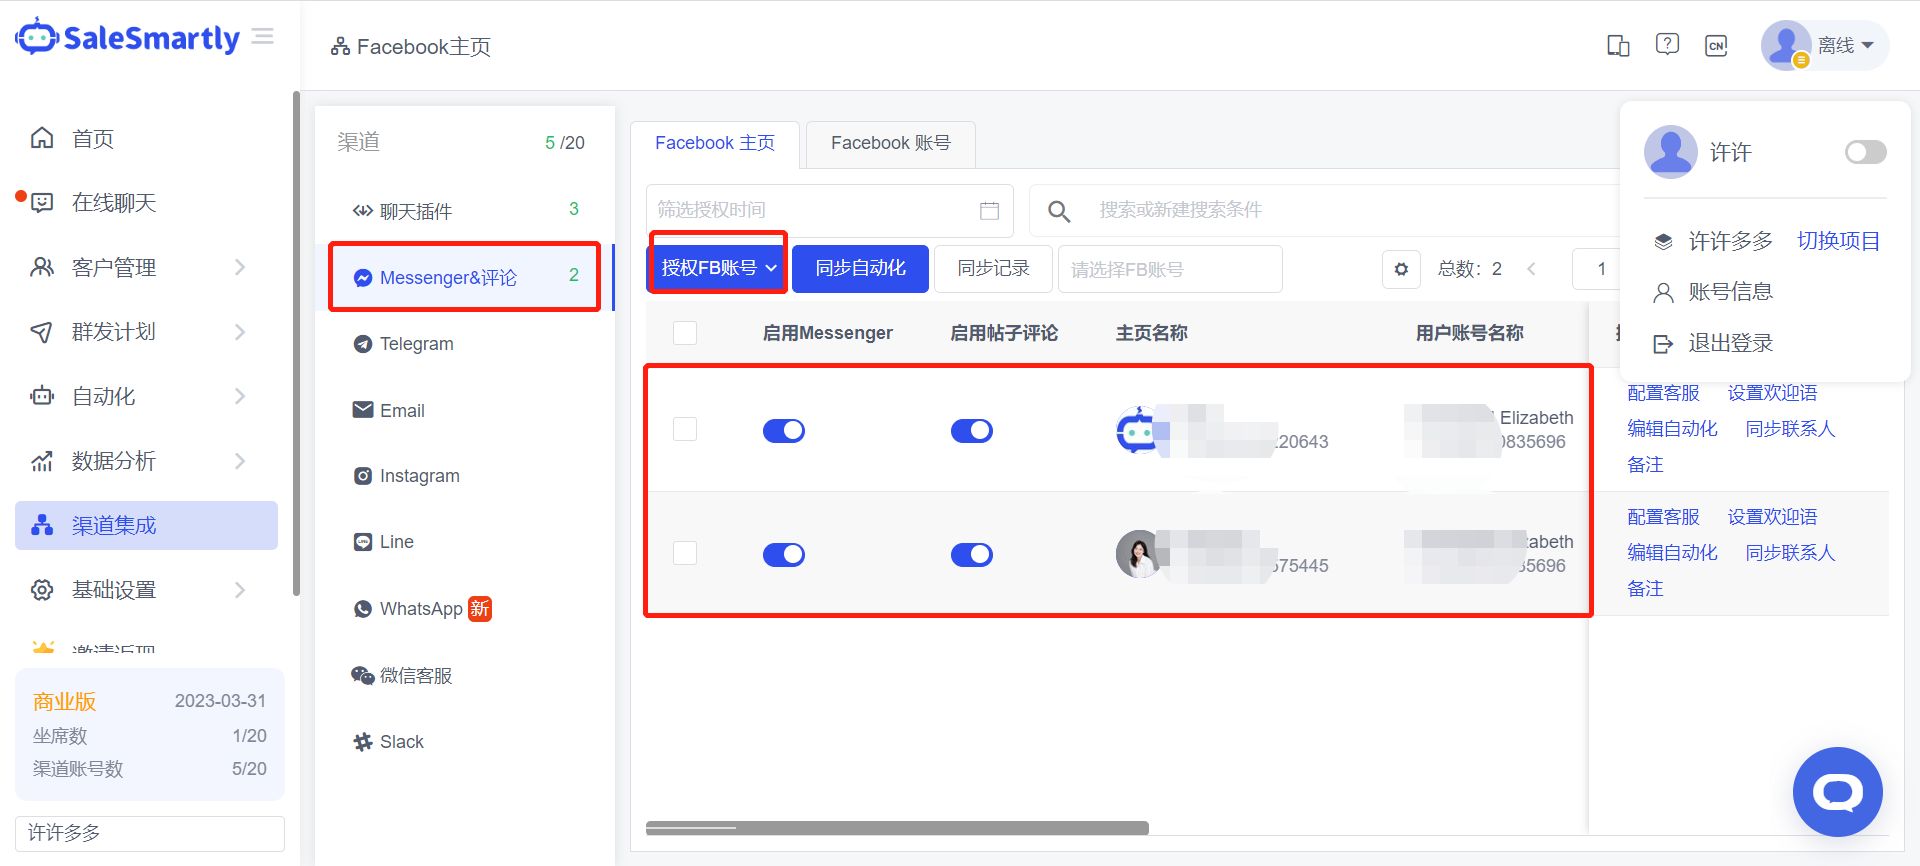The width and height of the screenshot is (1920, 866).
Task: Click 备注 for the first row
Action: (1645, 465)
